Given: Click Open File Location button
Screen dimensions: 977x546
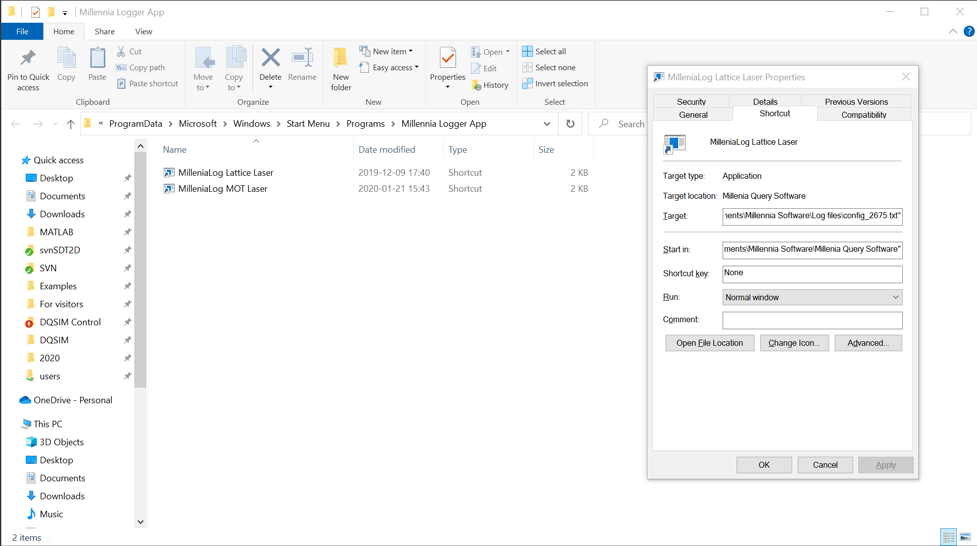Looking at the screenshot, I should point(710,343).
